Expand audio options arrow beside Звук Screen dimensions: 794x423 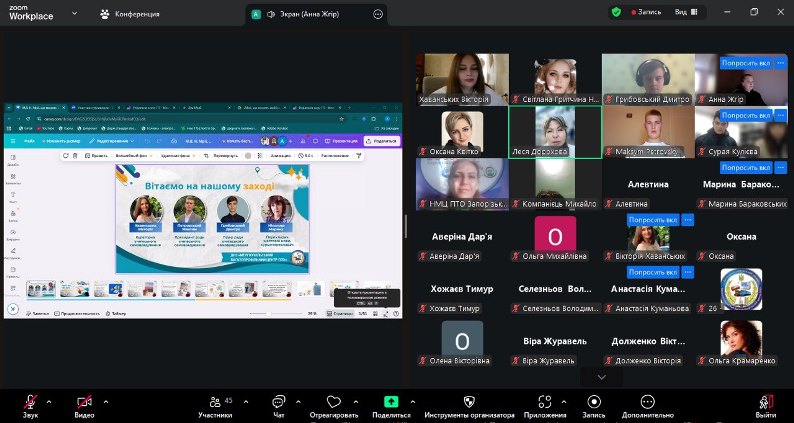(x=49, y=402)
